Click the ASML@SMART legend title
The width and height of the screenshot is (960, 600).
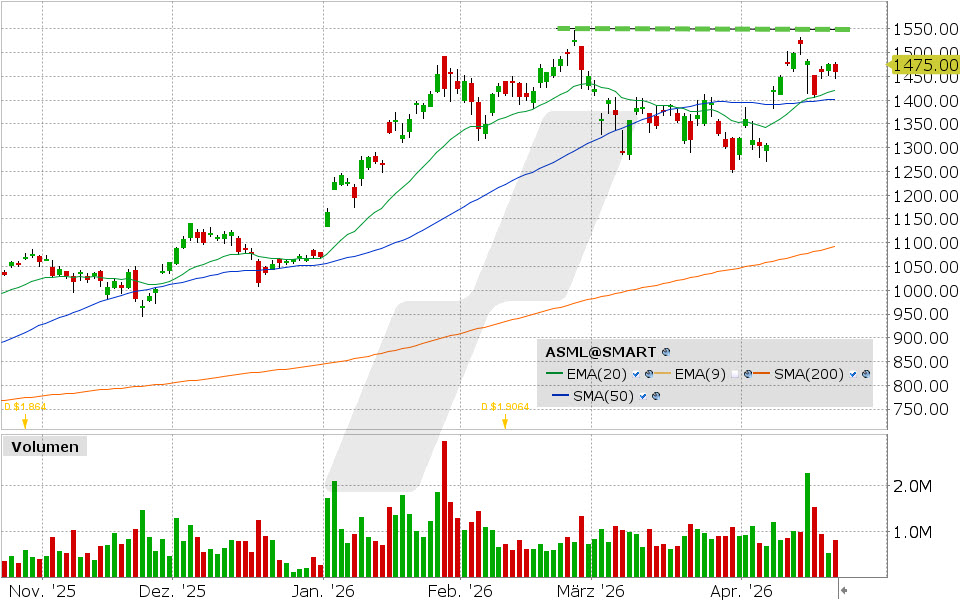pyautogui.click(x=600, y=352)
